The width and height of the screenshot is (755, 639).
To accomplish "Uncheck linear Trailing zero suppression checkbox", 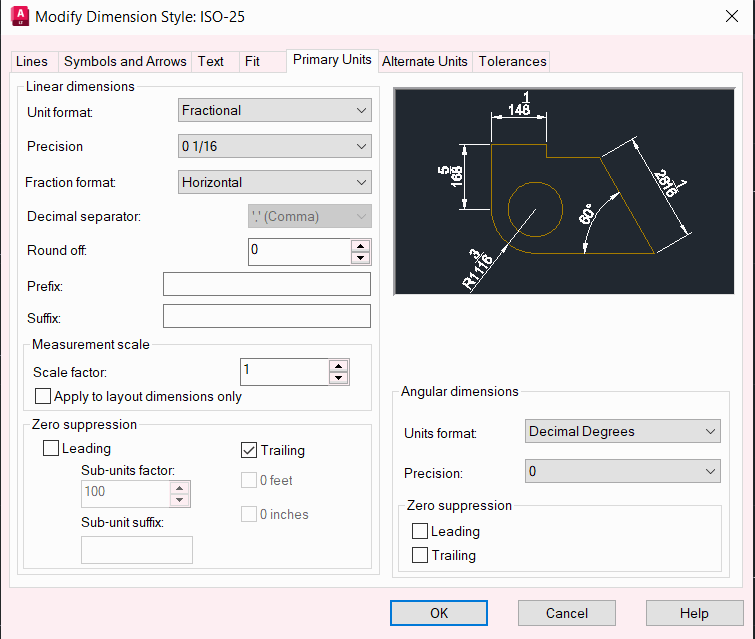I will (248, 450).
